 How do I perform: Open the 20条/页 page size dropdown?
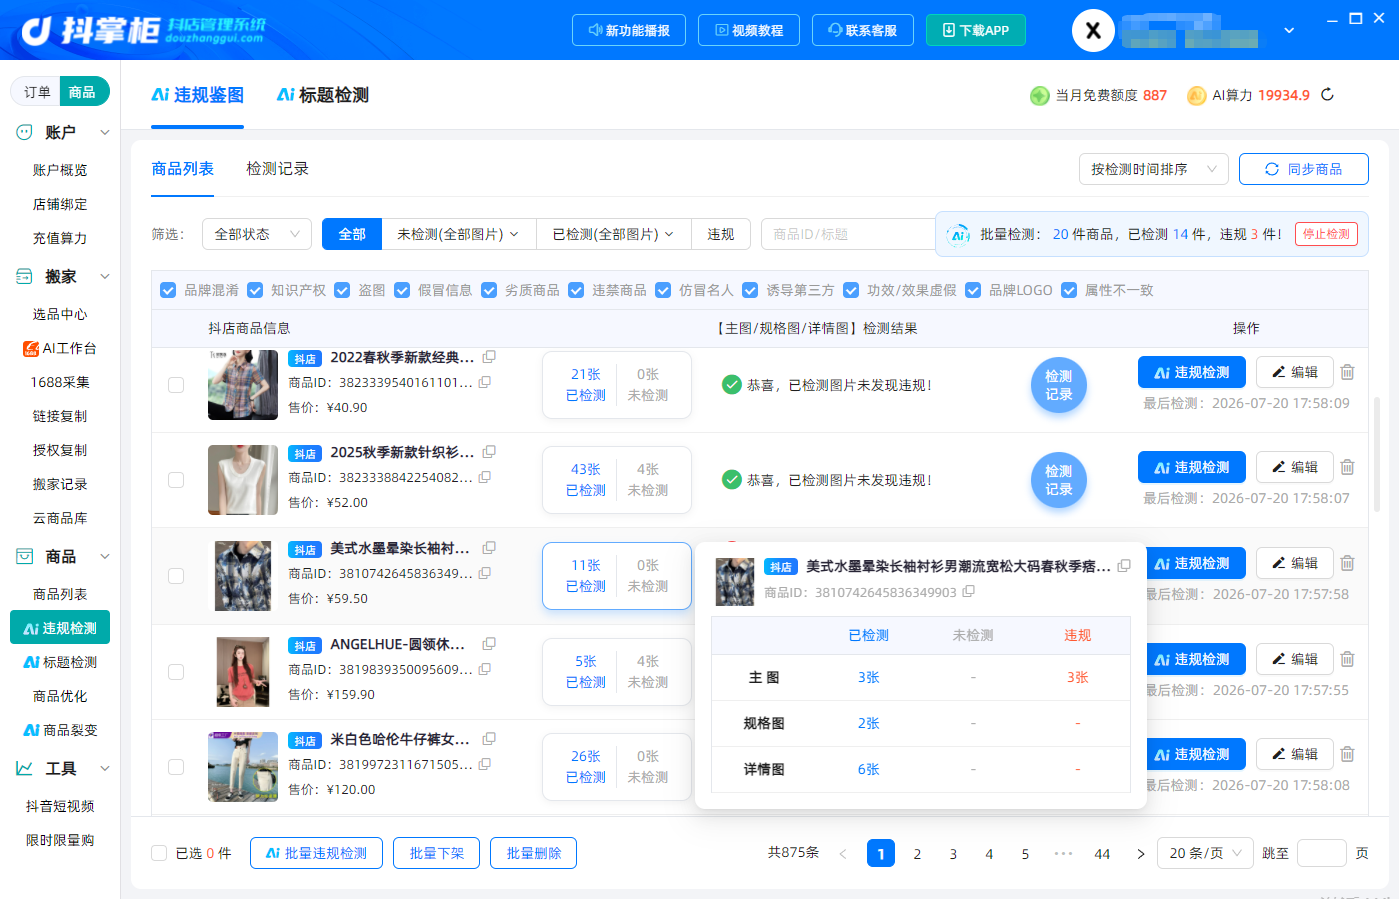coord(1205,853)
